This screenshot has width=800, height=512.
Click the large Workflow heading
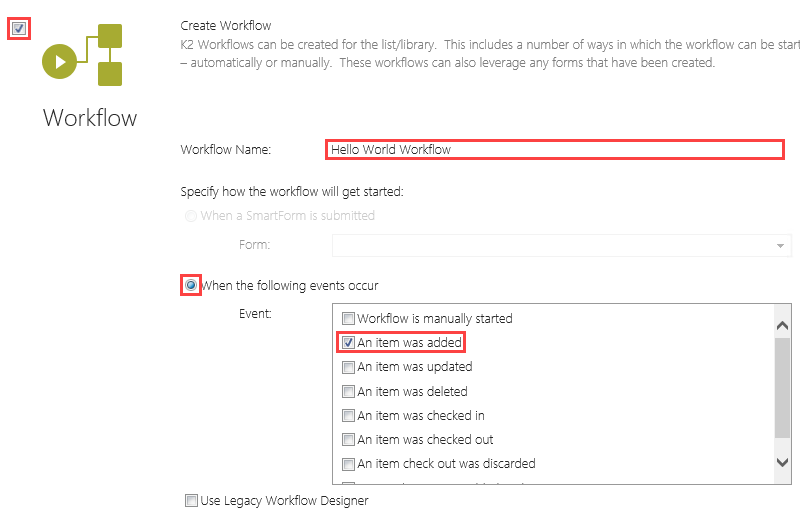tap(90, 118)
